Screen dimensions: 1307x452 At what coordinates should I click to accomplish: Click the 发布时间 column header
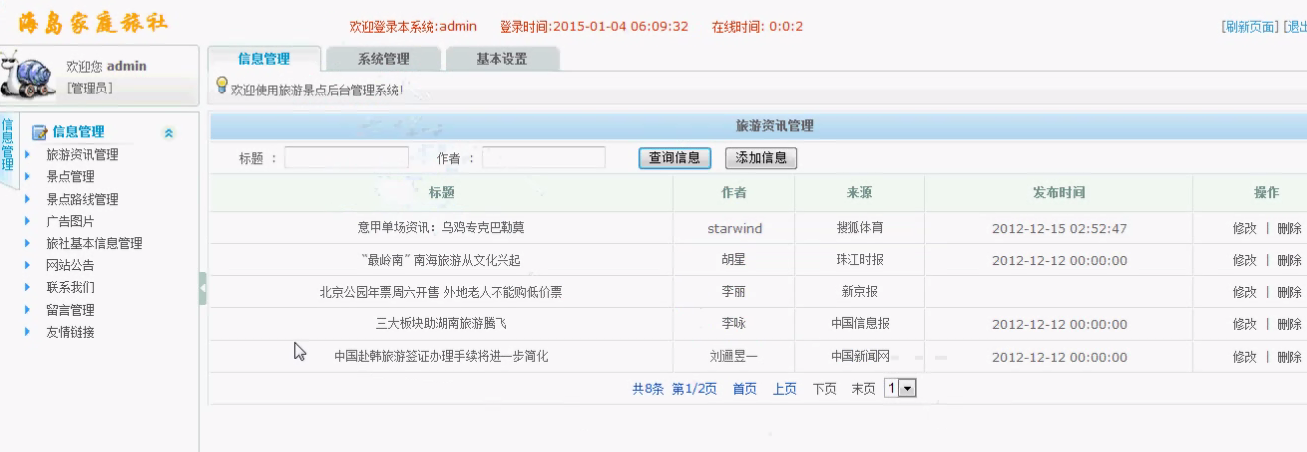(x=1059, y=193)
